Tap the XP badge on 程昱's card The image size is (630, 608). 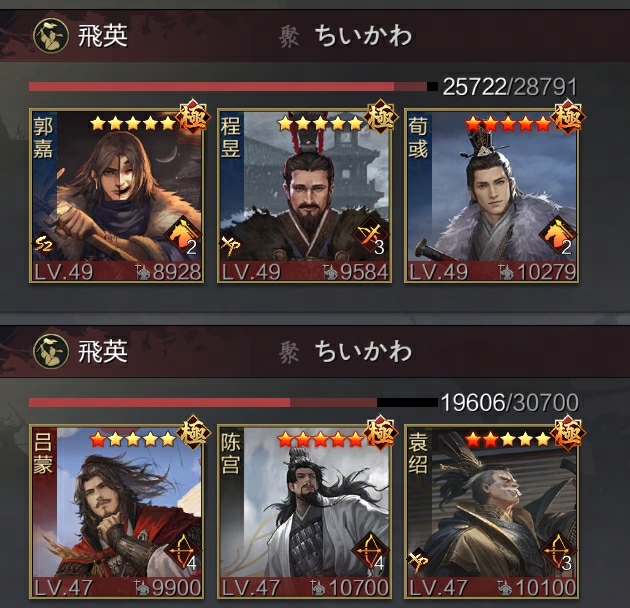click(x=231, y=245)
